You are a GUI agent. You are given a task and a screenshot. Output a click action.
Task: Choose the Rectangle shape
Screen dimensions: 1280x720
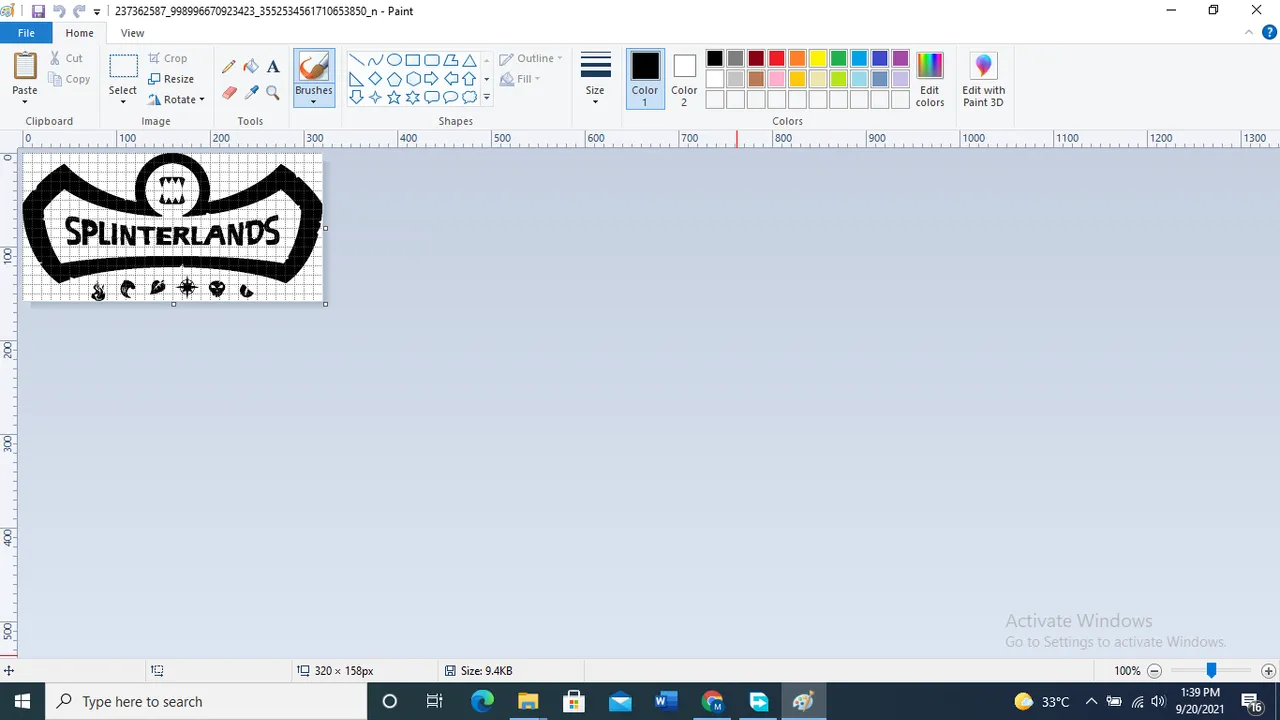tap(413, 60)
